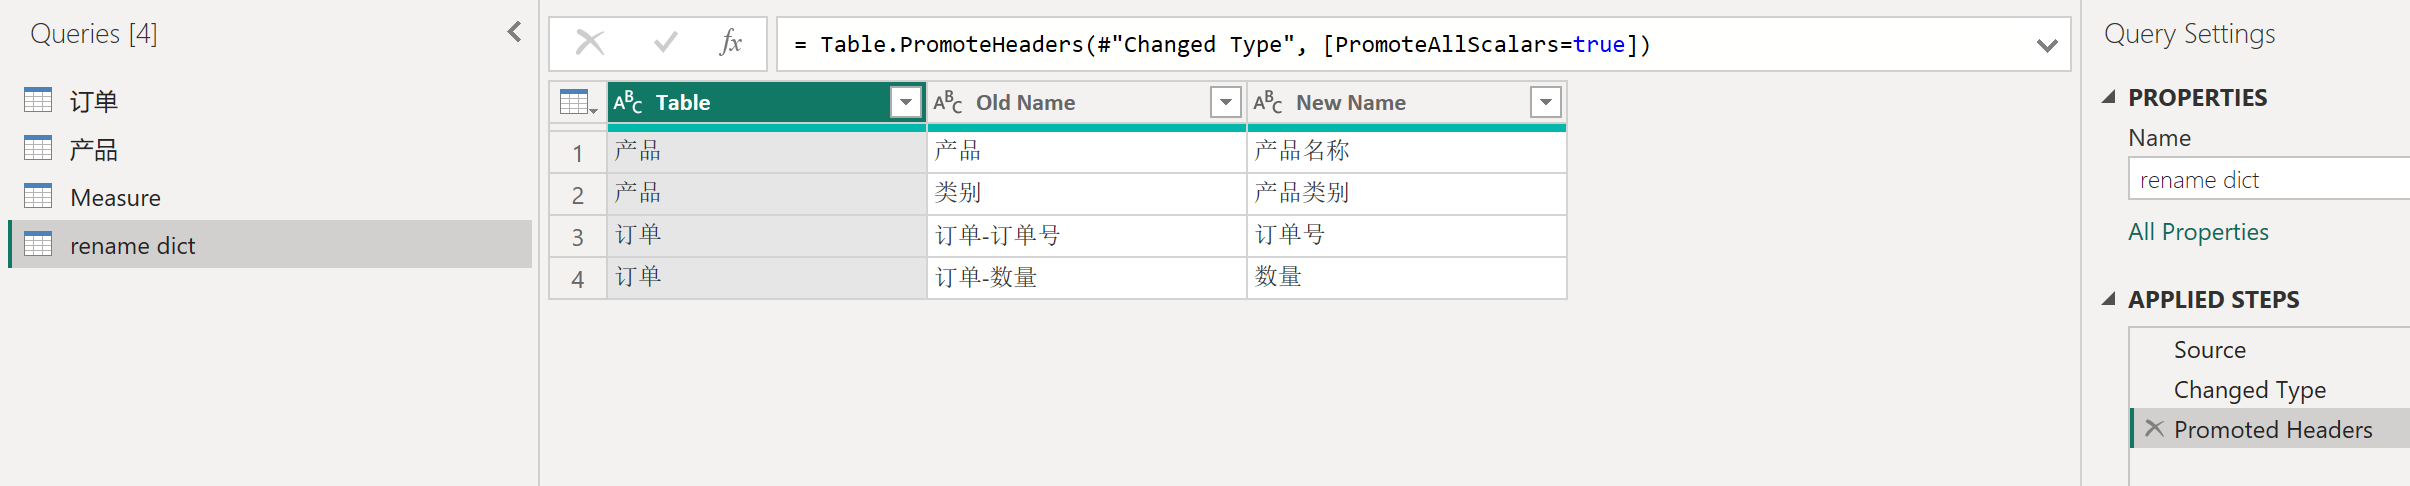Click the fx insert step icon

click(731, 43)
